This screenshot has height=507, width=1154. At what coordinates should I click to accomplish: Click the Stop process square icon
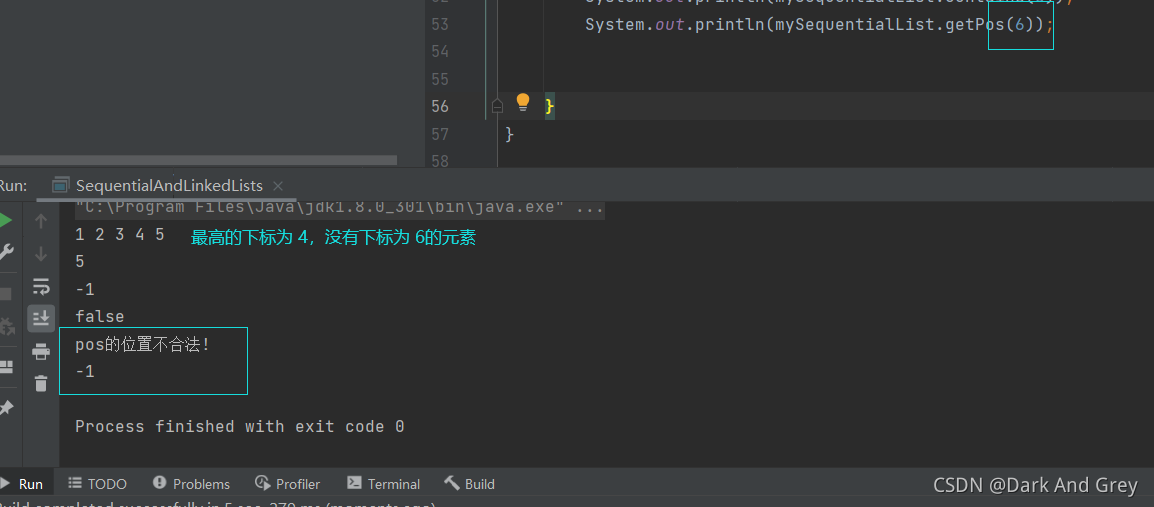[5, 294]
